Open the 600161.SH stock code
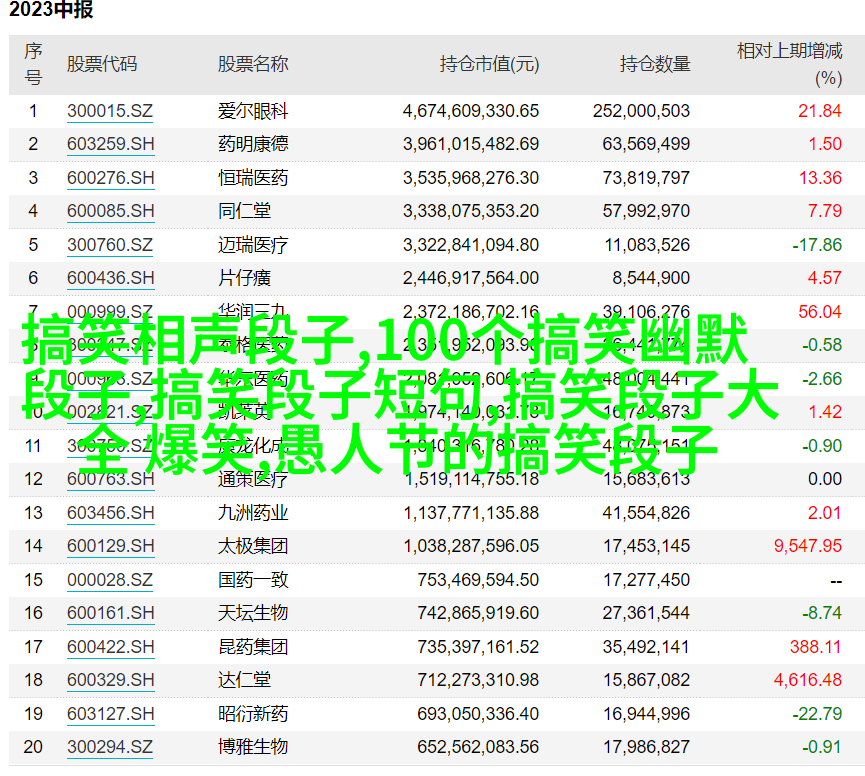The height and width of the screenshot is (776, 865). click(x=111, y=613)
